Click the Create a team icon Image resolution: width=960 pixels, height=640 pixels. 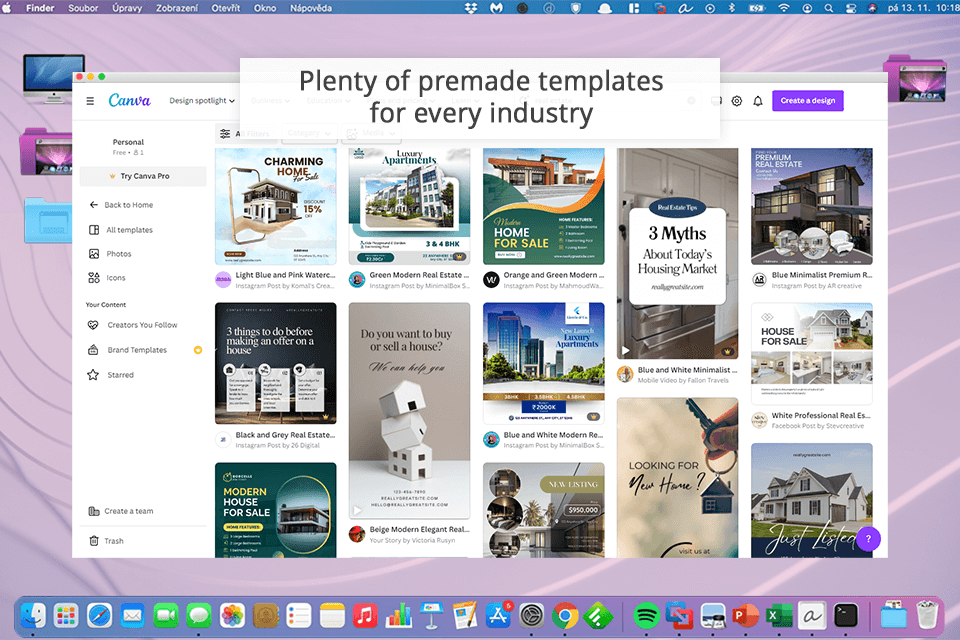[x=94, y=511]
